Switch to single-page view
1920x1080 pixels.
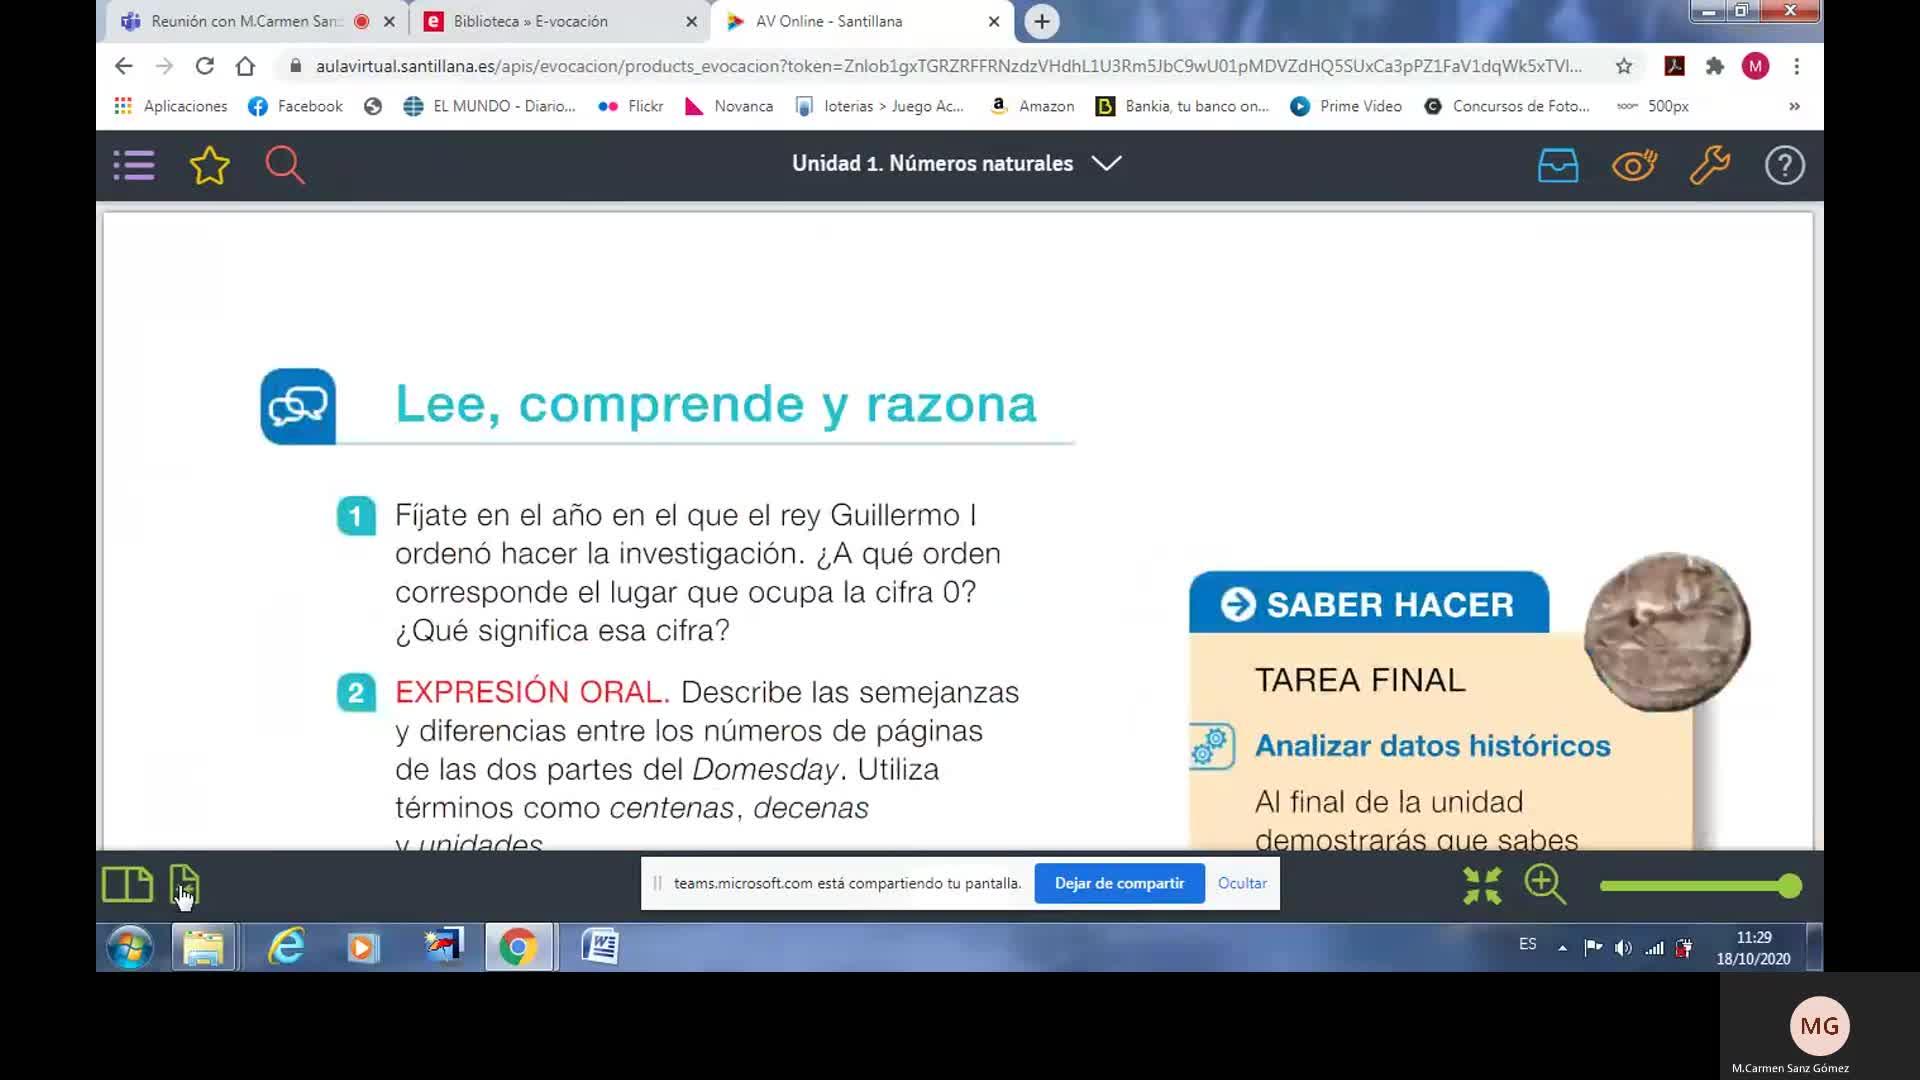pos(185,885)
